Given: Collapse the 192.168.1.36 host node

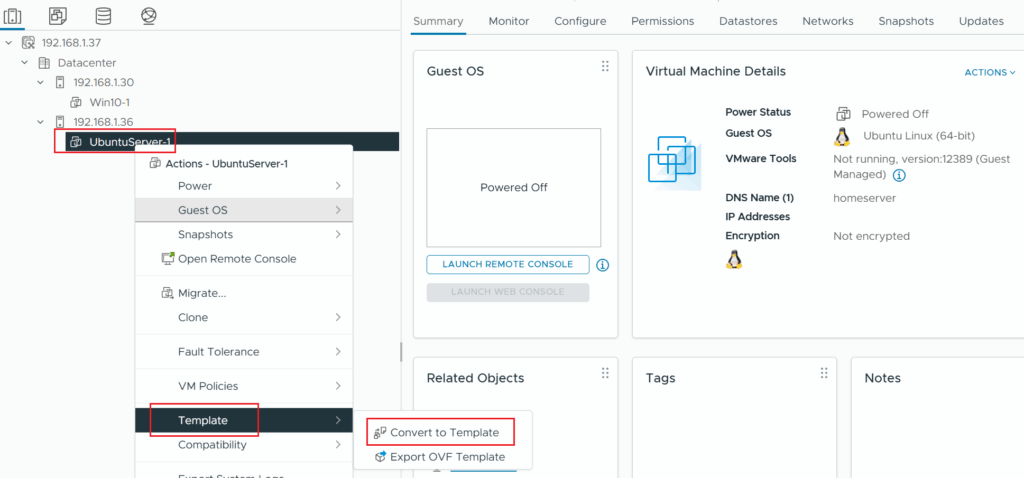Looking at the screenshot, I should (x=40, y=121).
